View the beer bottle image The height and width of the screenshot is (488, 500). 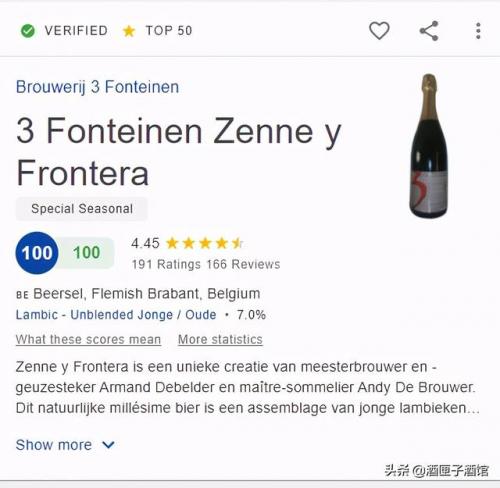tap(429, 146)
